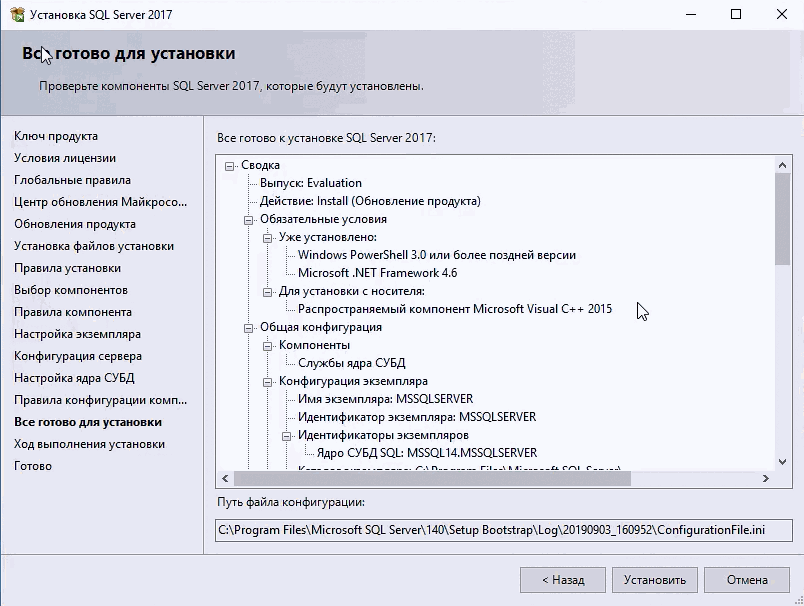Select the Microsoft .NET Framework 4.6 row
Viewport: 804px width, 606px height.
tap(377, 273)
